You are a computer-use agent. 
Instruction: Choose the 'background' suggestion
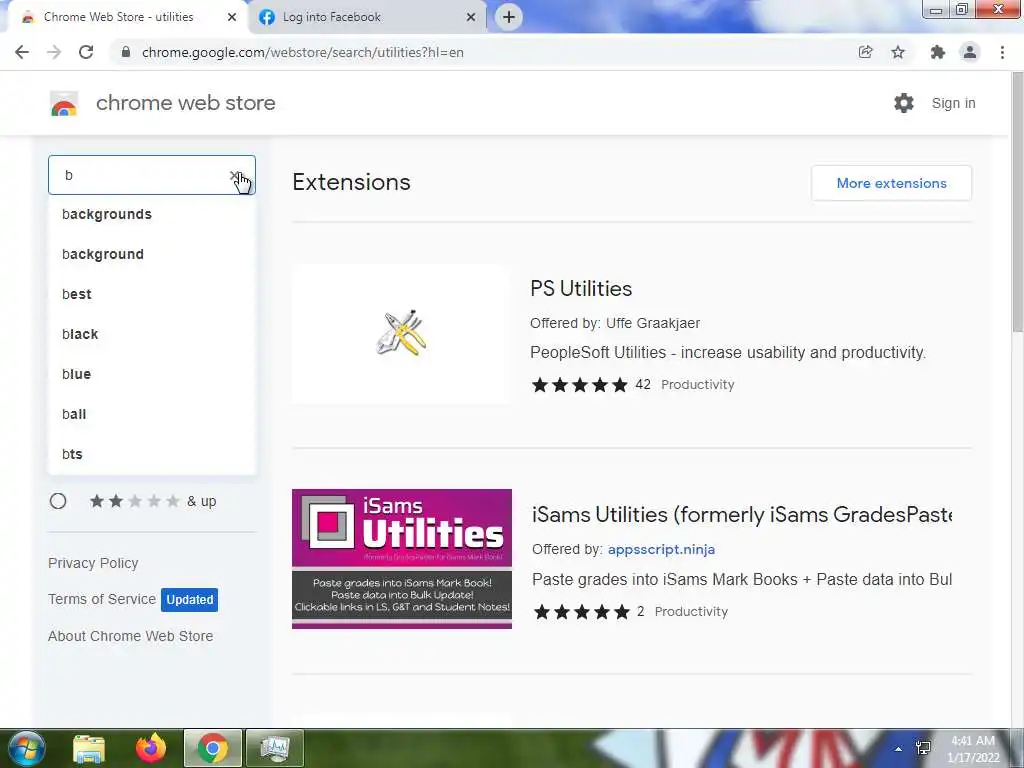[x=152, y=254]
